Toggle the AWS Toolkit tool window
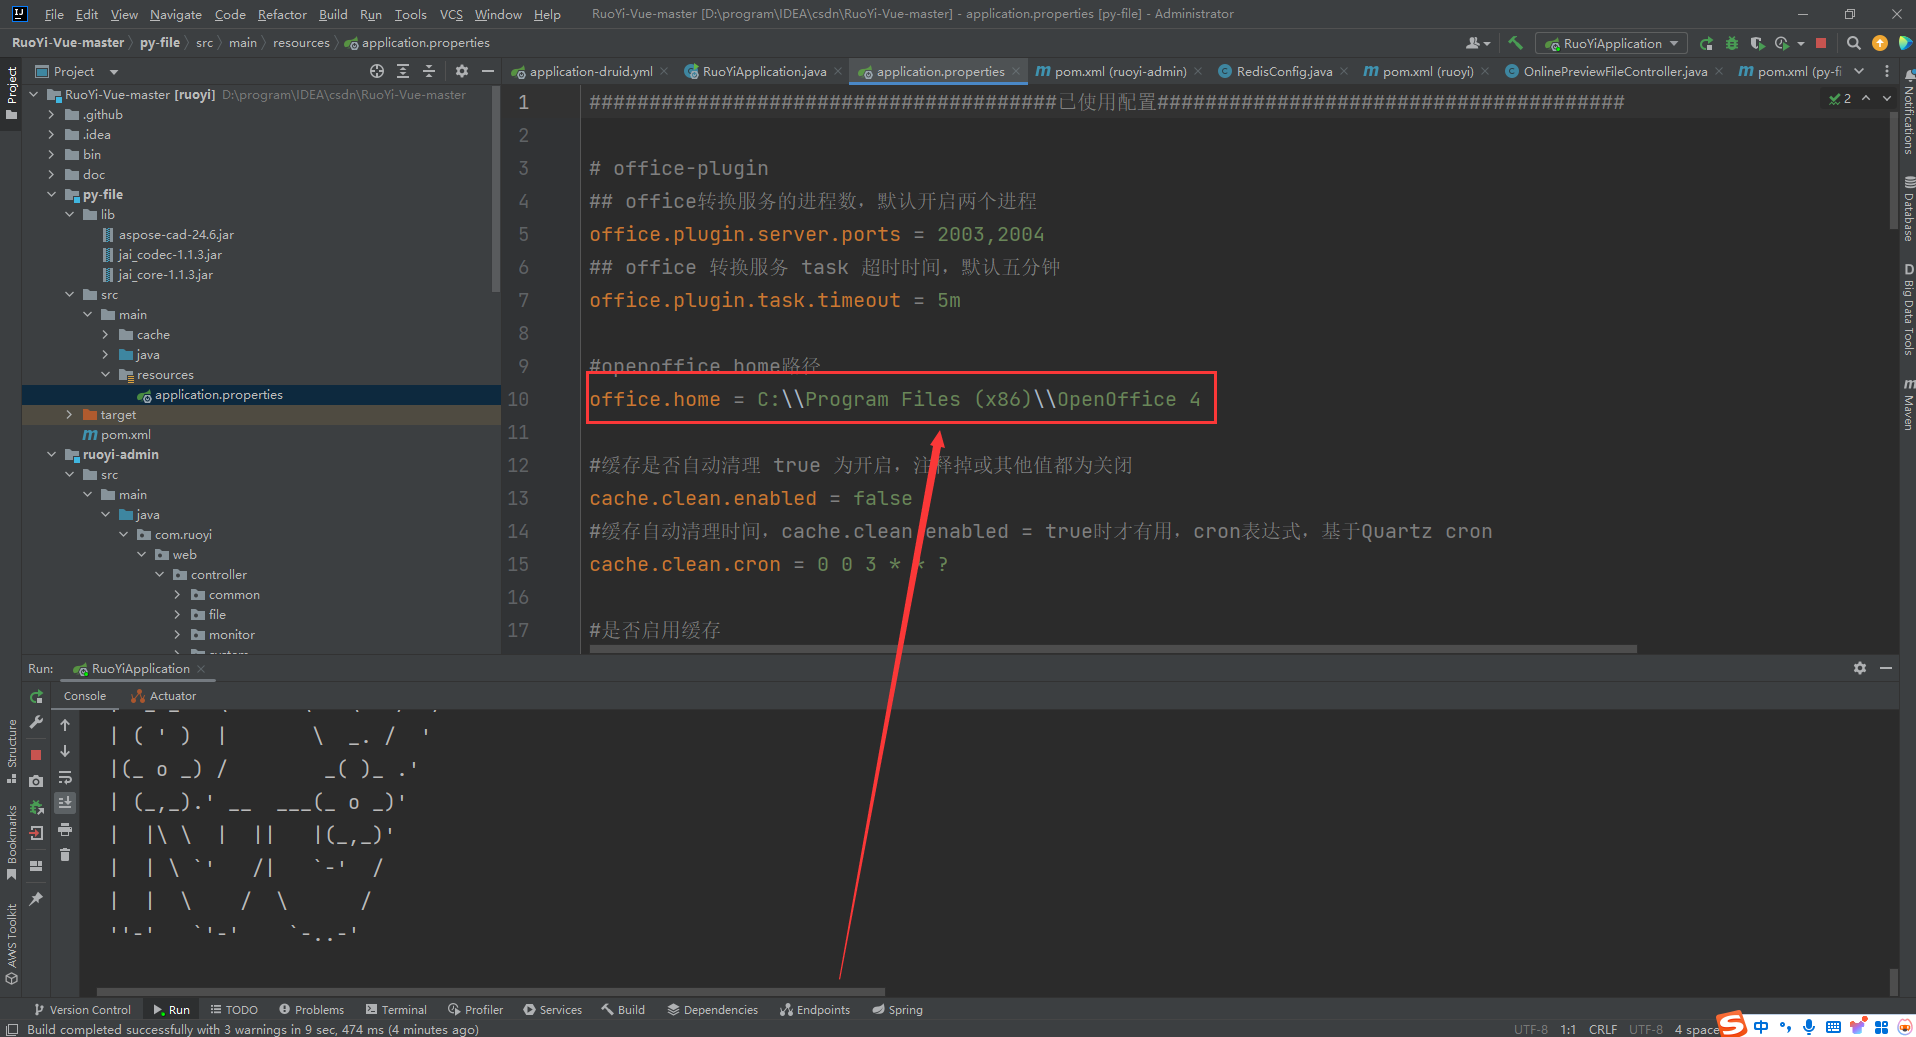The image size is (1916, 1037). pos(11,944)
